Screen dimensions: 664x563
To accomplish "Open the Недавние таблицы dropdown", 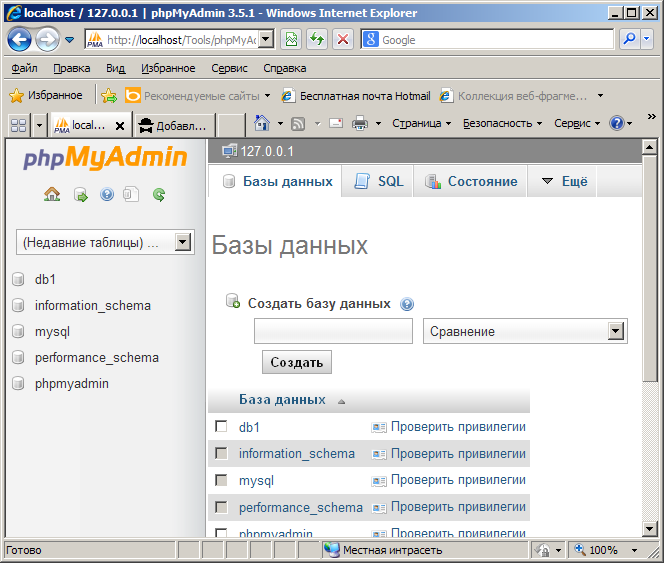I will coord(105,242).
